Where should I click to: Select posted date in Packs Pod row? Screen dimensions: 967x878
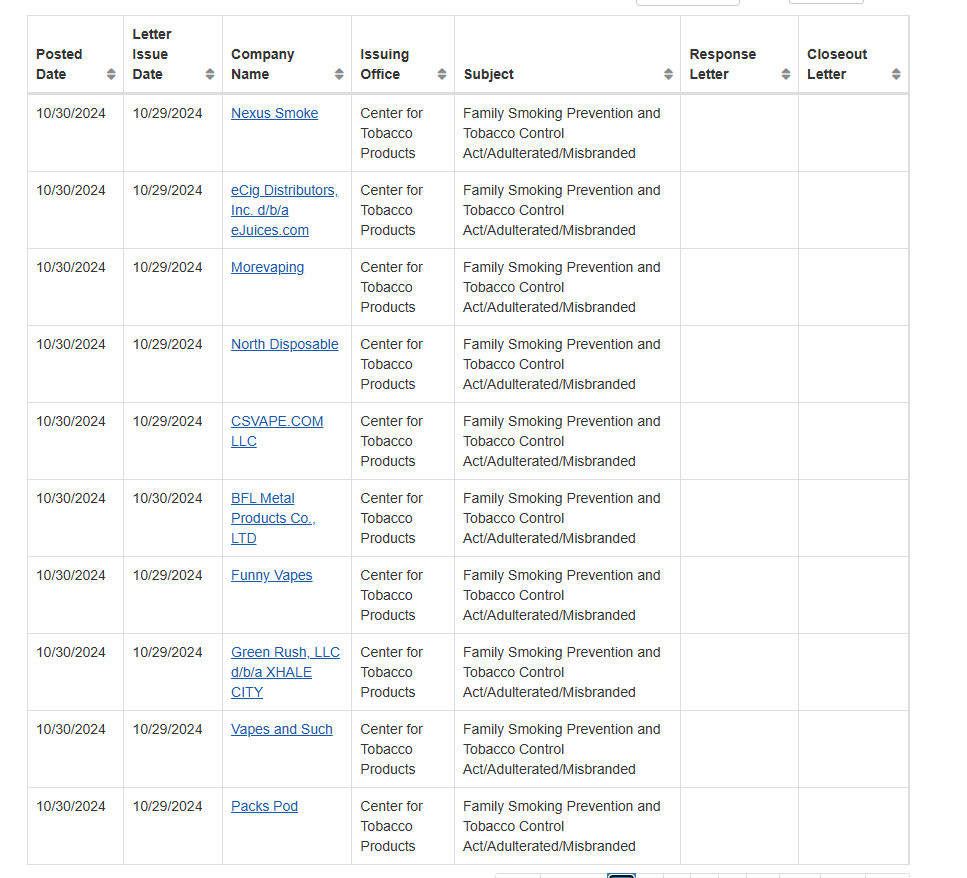click(x=71, y=806)
